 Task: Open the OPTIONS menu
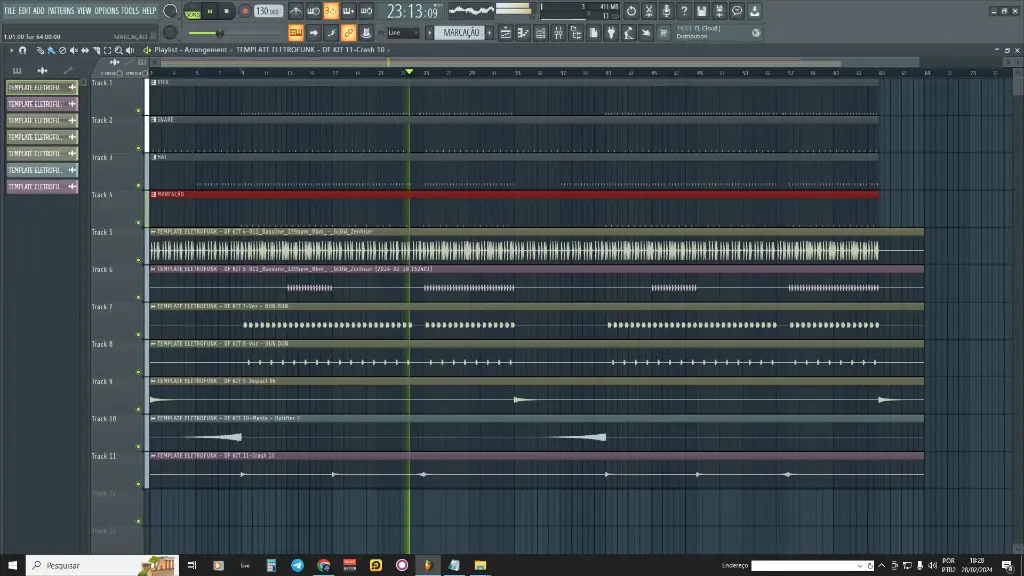pyautogui.click(x=106, y=10)
